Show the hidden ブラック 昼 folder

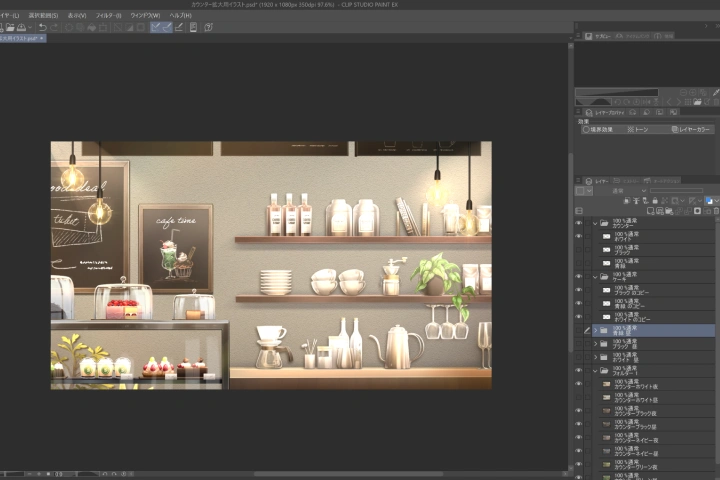click(579, 344)
